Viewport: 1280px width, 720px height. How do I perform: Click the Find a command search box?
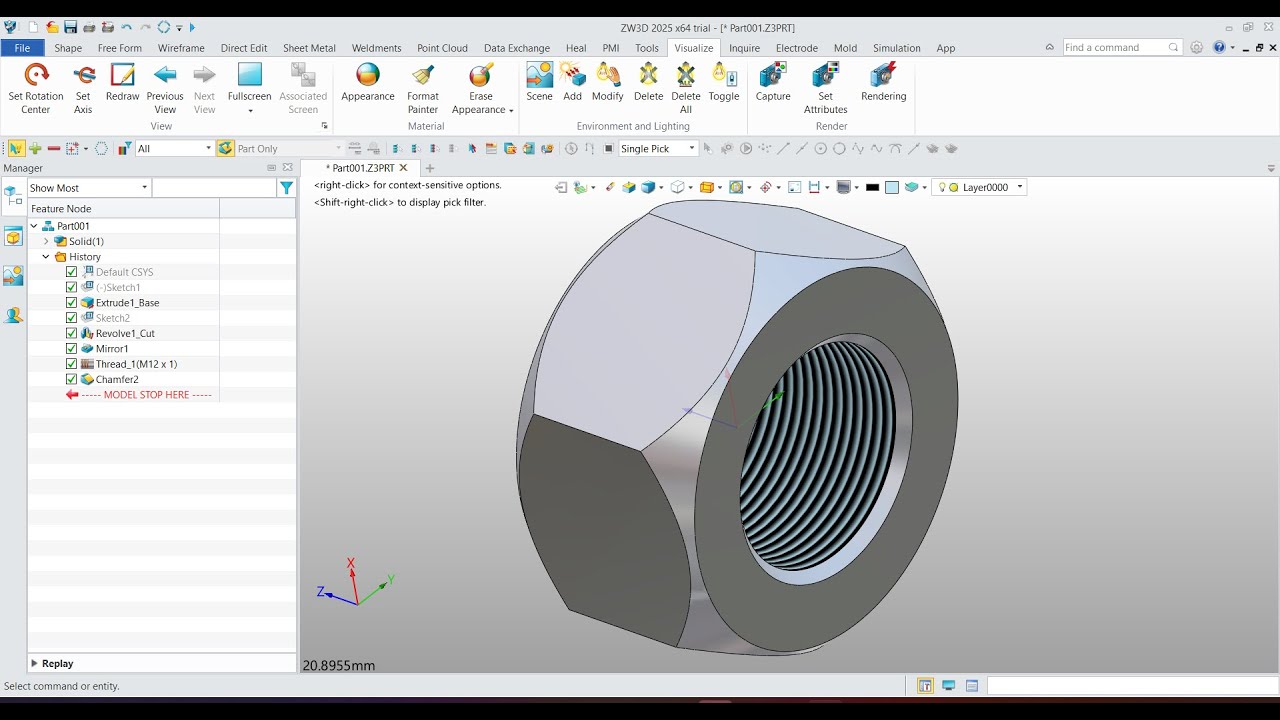coord(1121,47)
